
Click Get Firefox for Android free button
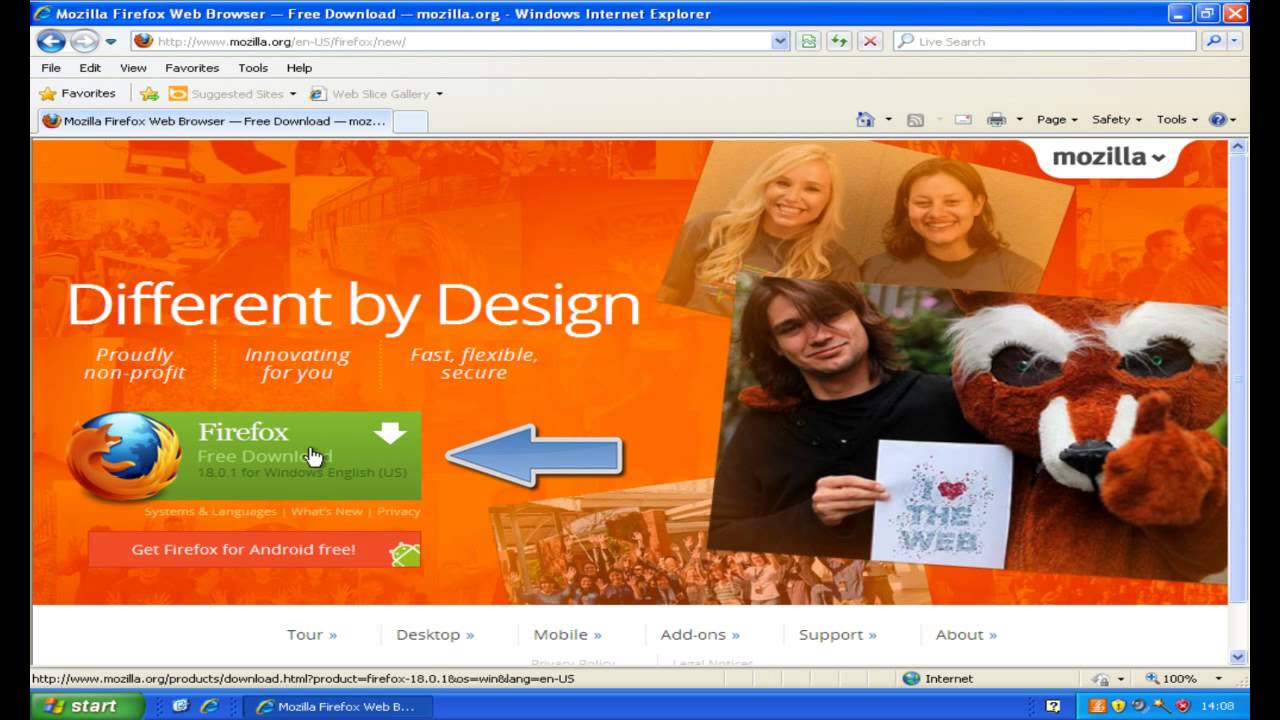point(254,549)
